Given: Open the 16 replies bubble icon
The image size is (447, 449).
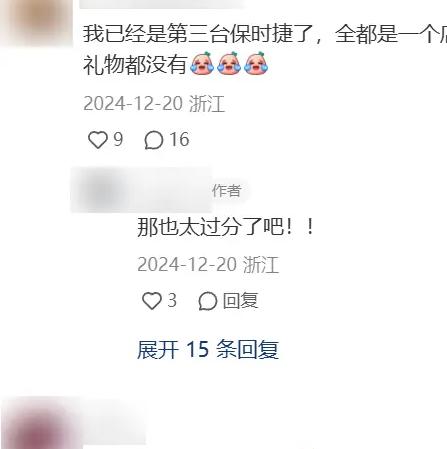Looking at the screenshot, I should (154, 140).
